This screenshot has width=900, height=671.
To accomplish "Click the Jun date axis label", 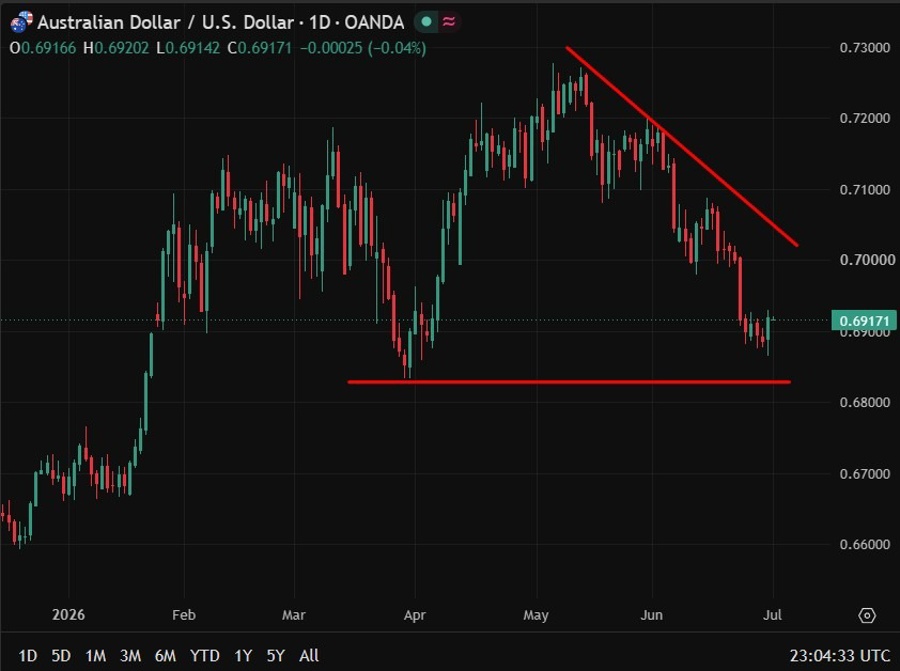I will (x=651, y=615).
